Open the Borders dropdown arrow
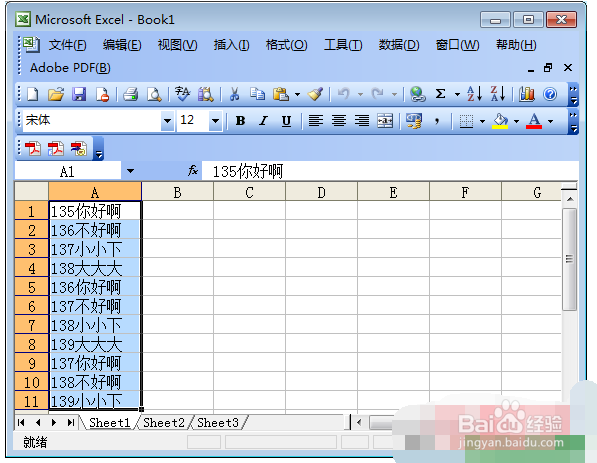Image resolution: width=597 pixels, height=463 pixels. tap(482, 121)
